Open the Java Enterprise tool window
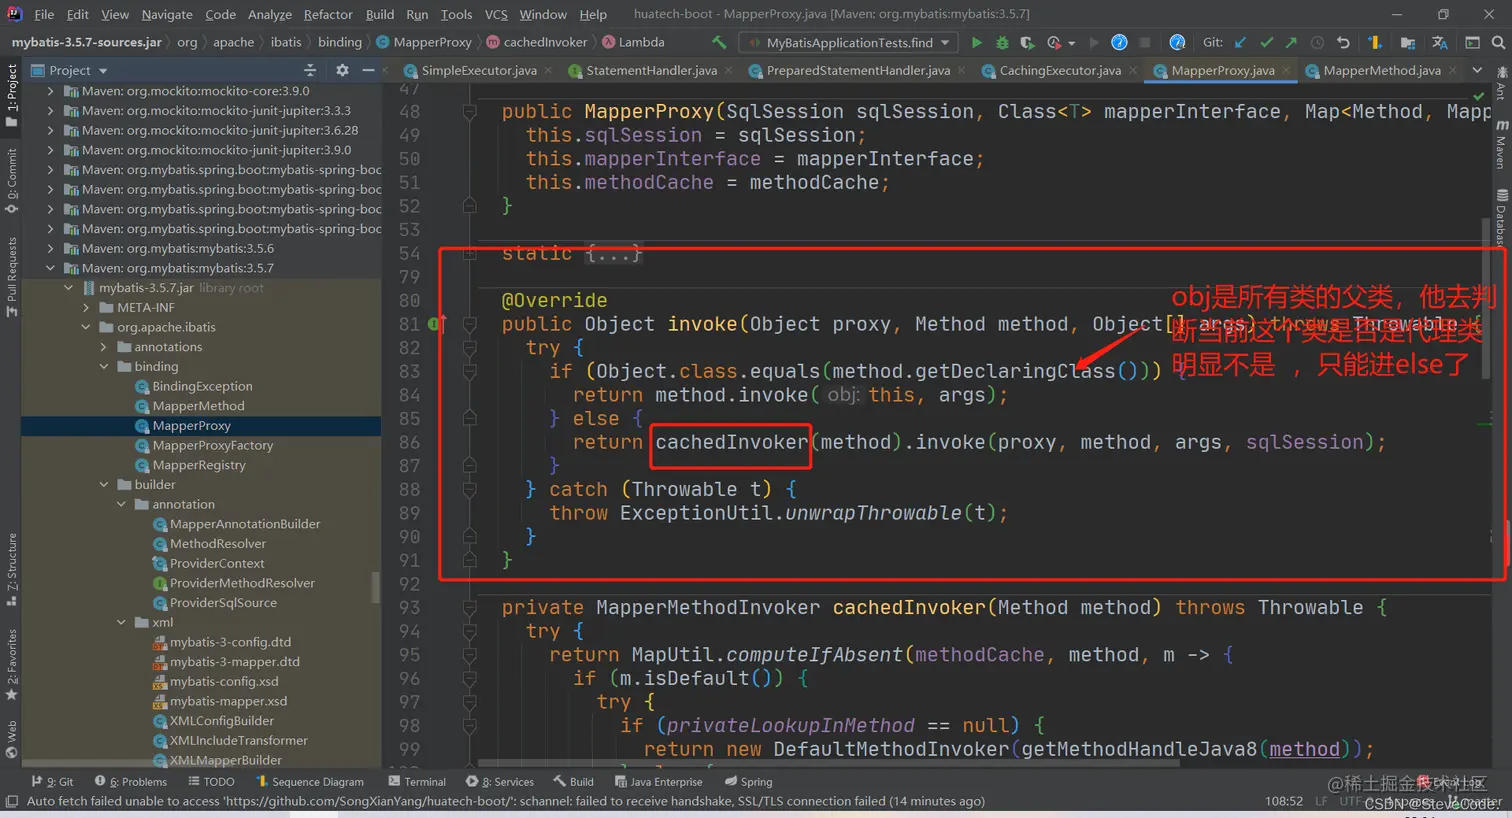Screen dimensions: 1512x818 point(658,782)
